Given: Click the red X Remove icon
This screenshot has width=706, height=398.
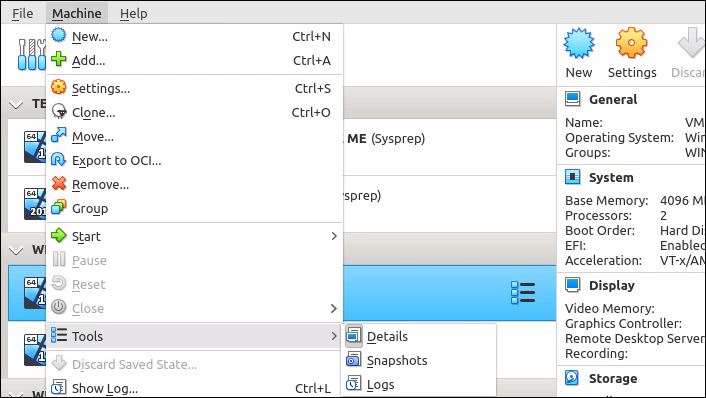Looking at the screenshot, I should (x=59, y=183).
